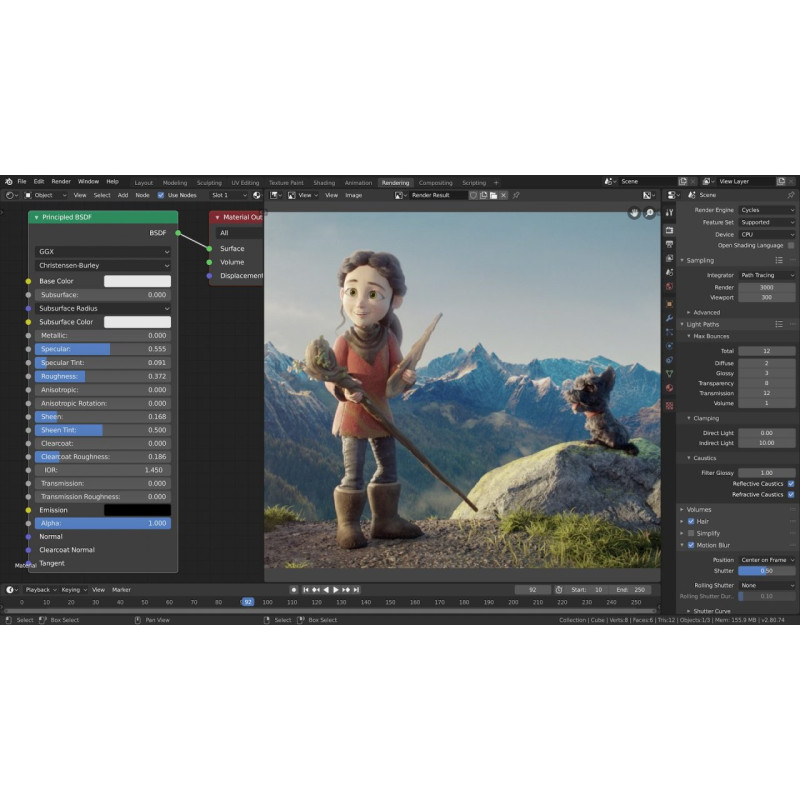Enable Open Shading Language checkbox
The width and height of the screenshot is (800, 800).
click(x=791, y=245)
